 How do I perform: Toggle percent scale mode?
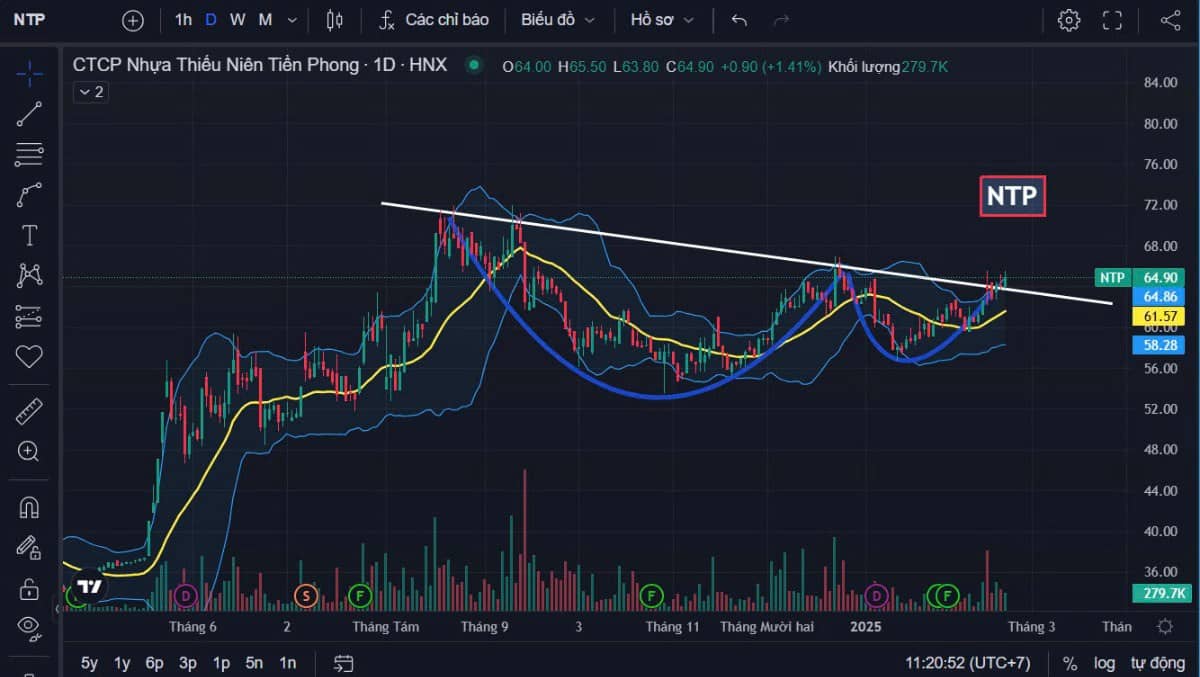click(1070, 663)
